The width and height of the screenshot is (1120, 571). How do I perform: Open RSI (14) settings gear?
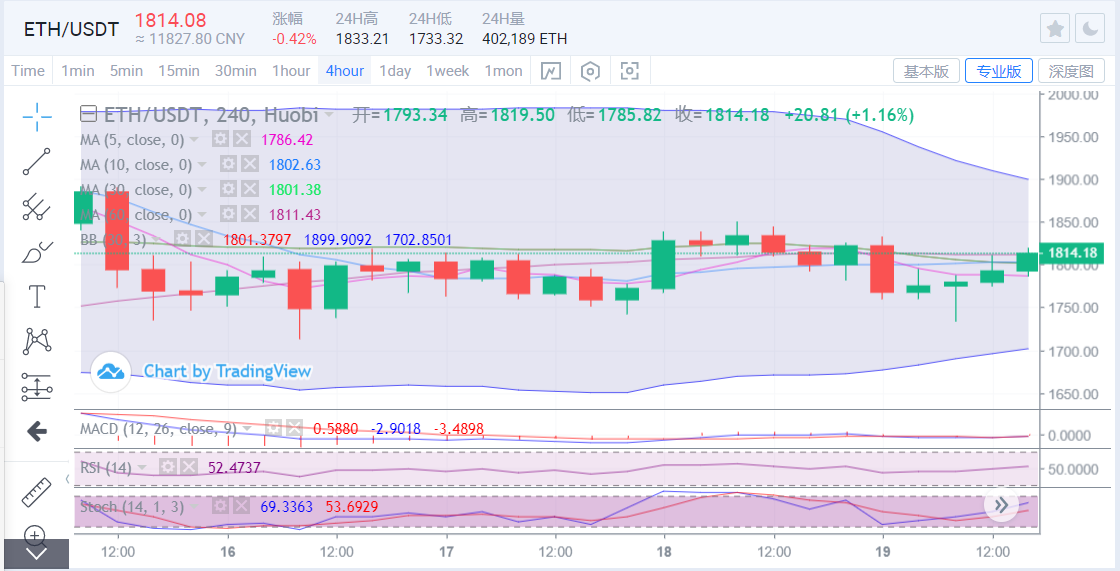[x=167, y=468]
